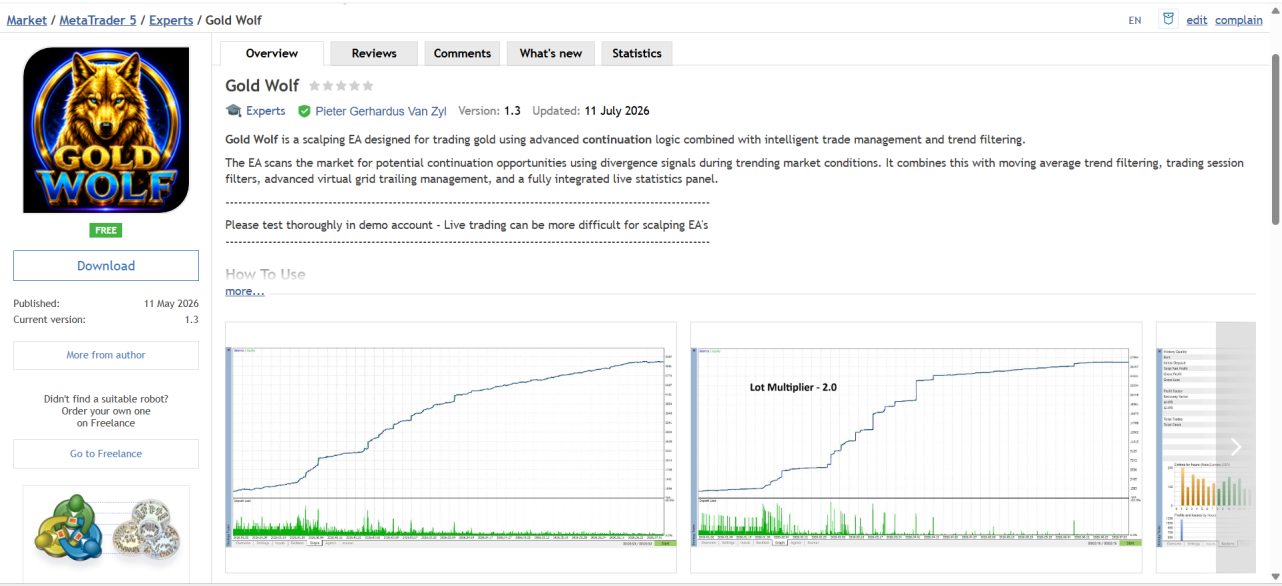Click the FREE price badge
The image size is (1282, 586).
[105, 231]
